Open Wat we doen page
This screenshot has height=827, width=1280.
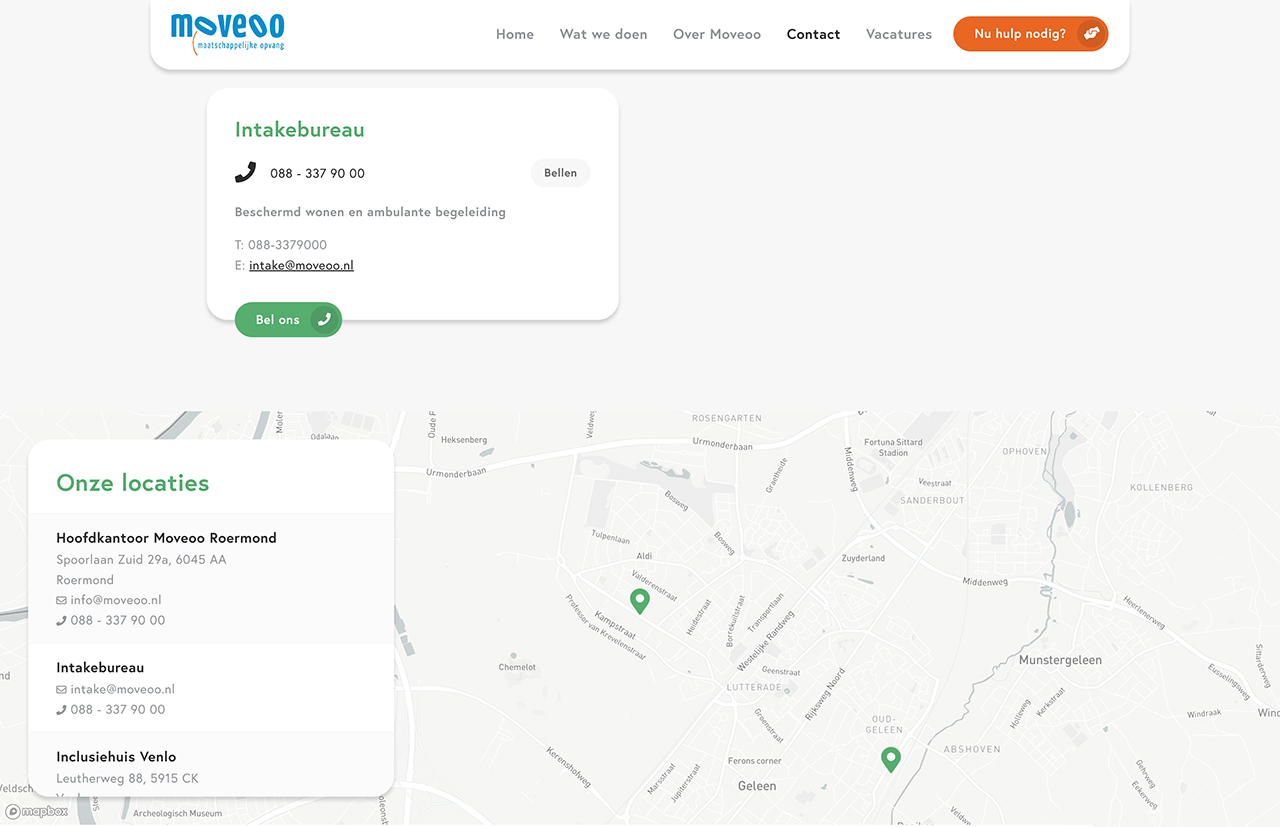click(603, 34)
